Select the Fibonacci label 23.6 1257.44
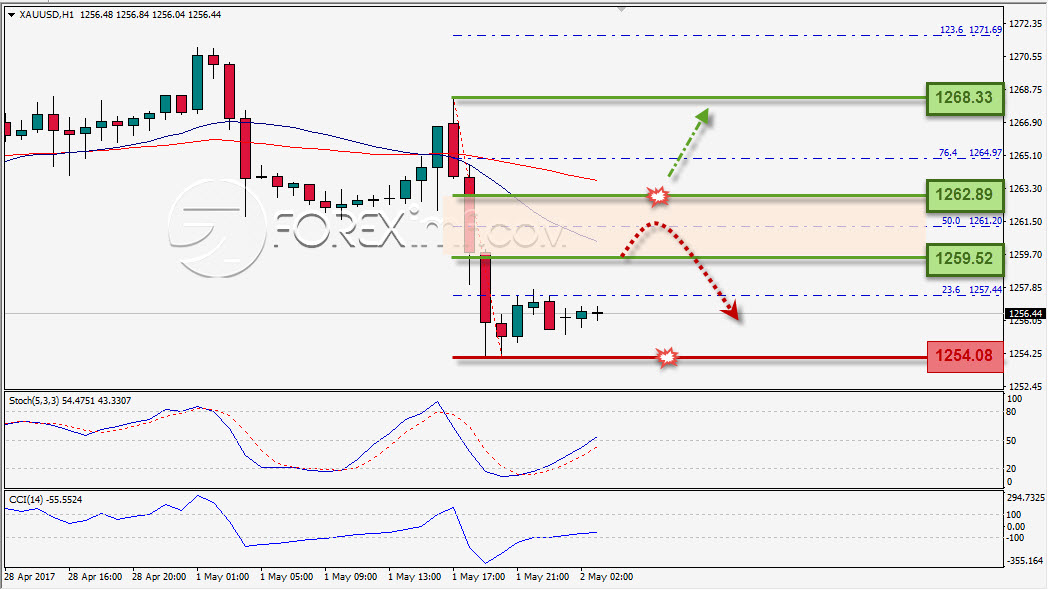The width and height of the screenshot is (1048, 590). tap(972, 290)
